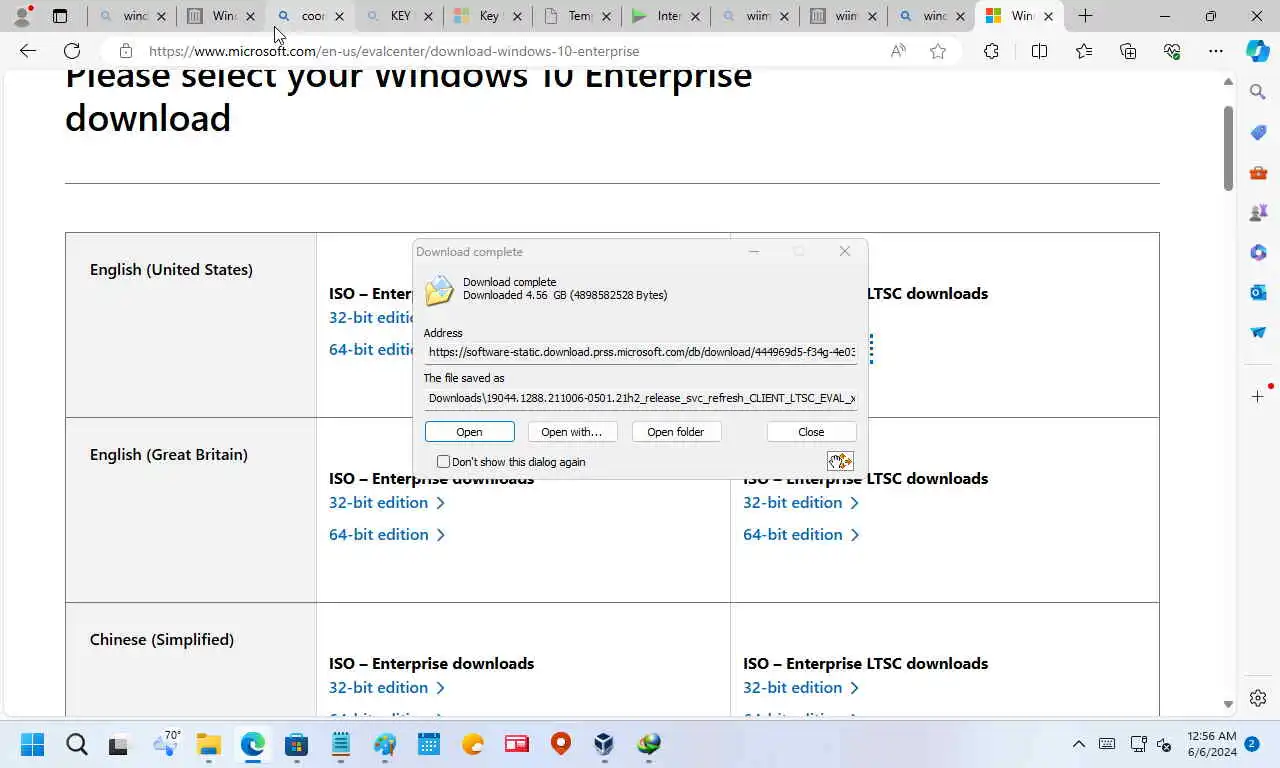
Task: Open Microsoft 365 in the sidebar
Action: coord(1258,252)
